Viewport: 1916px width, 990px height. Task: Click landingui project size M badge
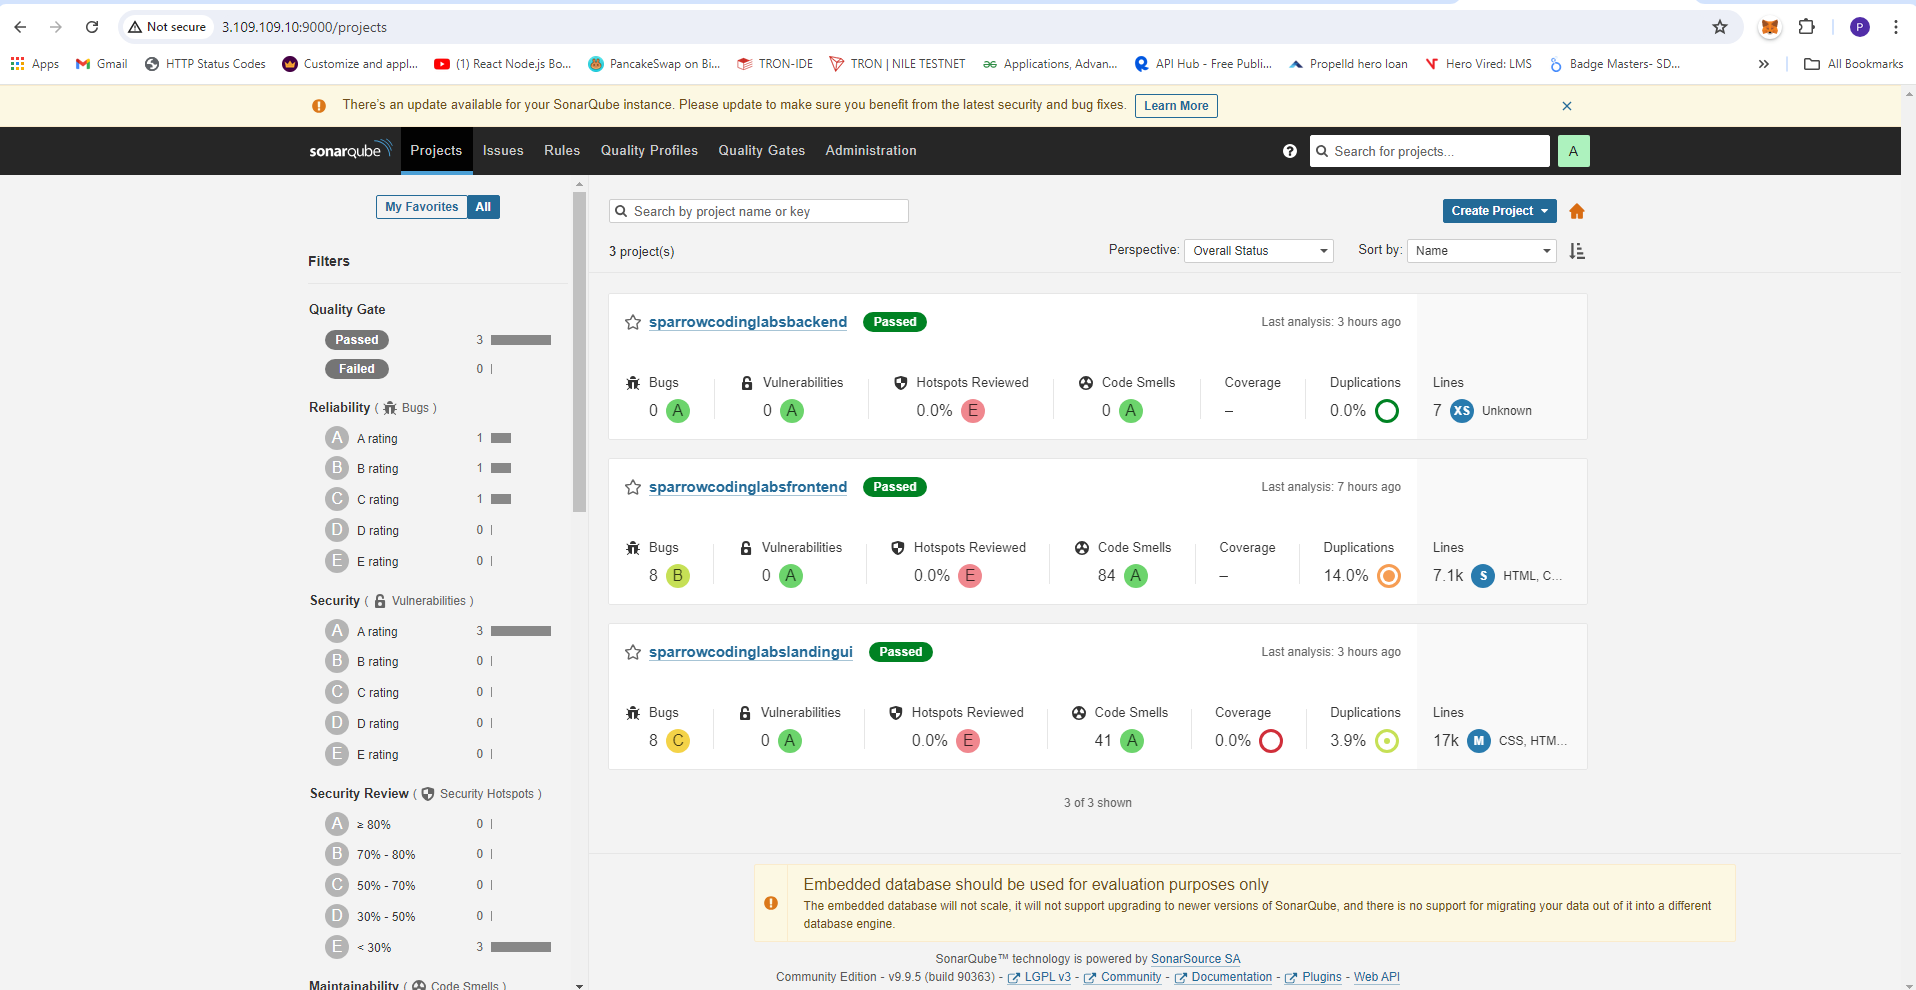(x=1479, y=741)
